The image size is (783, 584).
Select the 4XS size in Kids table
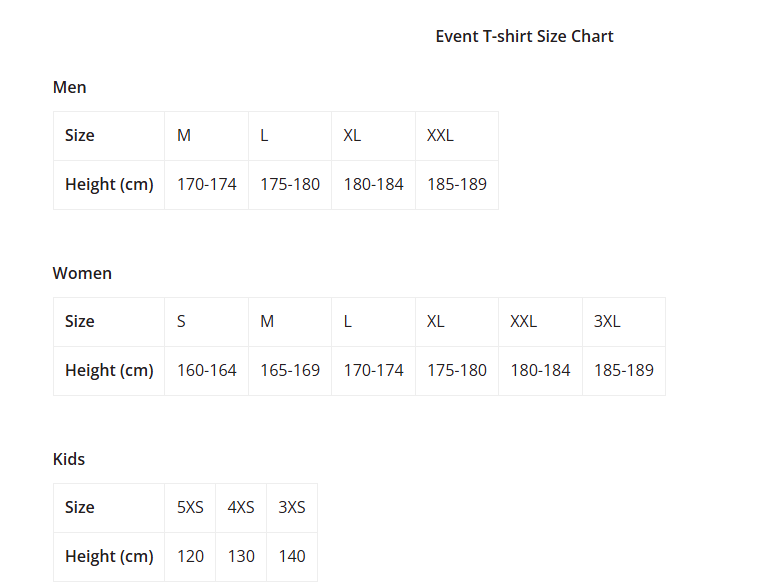click(241, 507)
